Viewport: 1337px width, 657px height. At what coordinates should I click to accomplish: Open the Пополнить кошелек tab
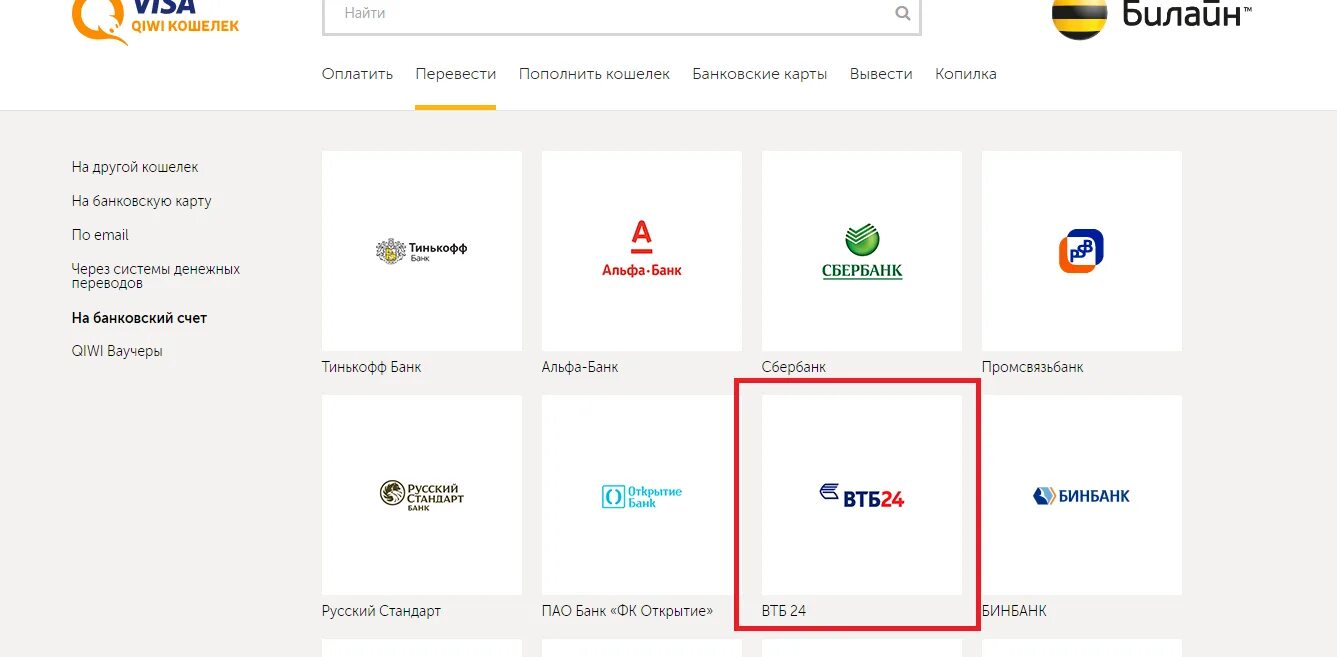594,74
